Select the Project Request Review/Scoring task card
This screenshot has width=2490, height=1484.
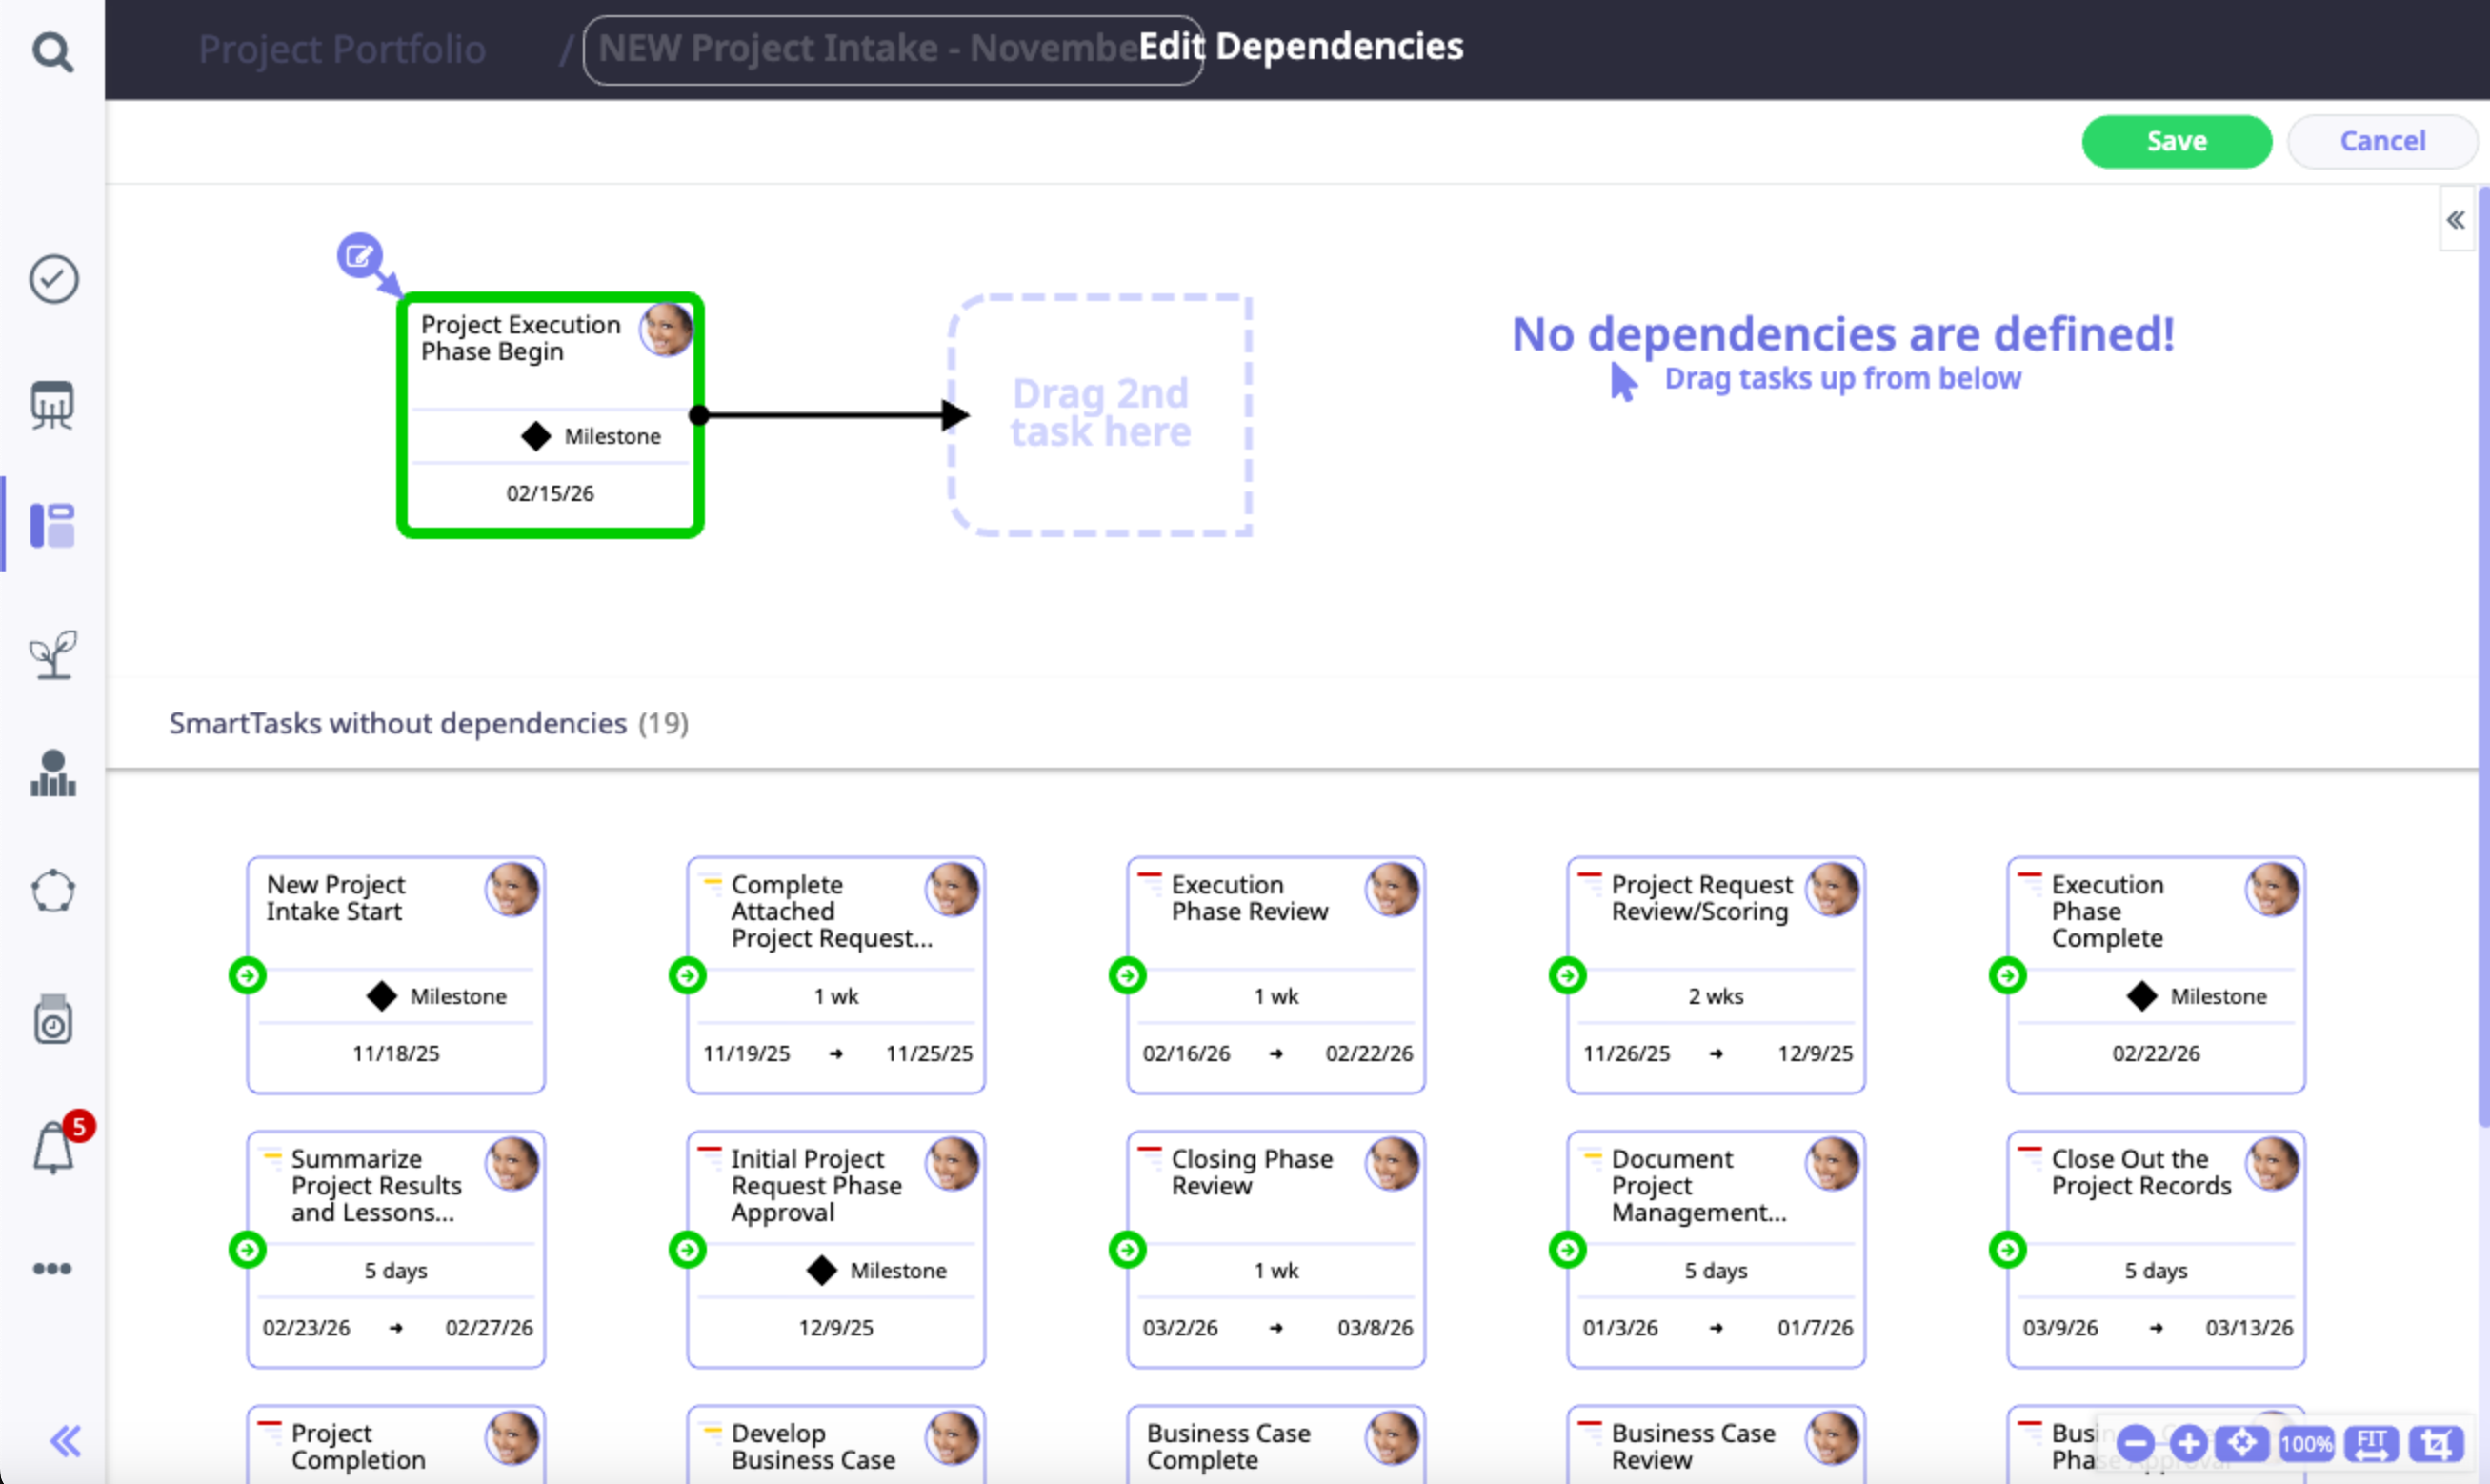(1715, 975)
